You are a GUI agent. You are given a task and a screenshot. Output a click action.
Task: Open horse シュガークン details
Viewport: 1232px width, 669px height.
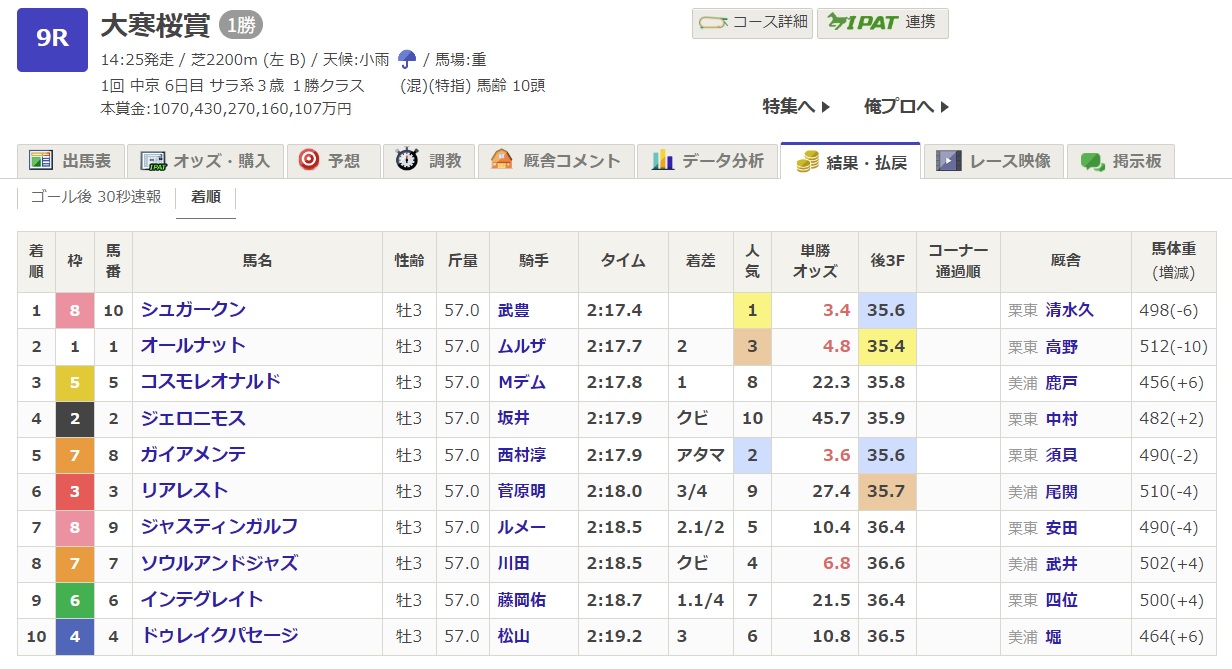193,310
